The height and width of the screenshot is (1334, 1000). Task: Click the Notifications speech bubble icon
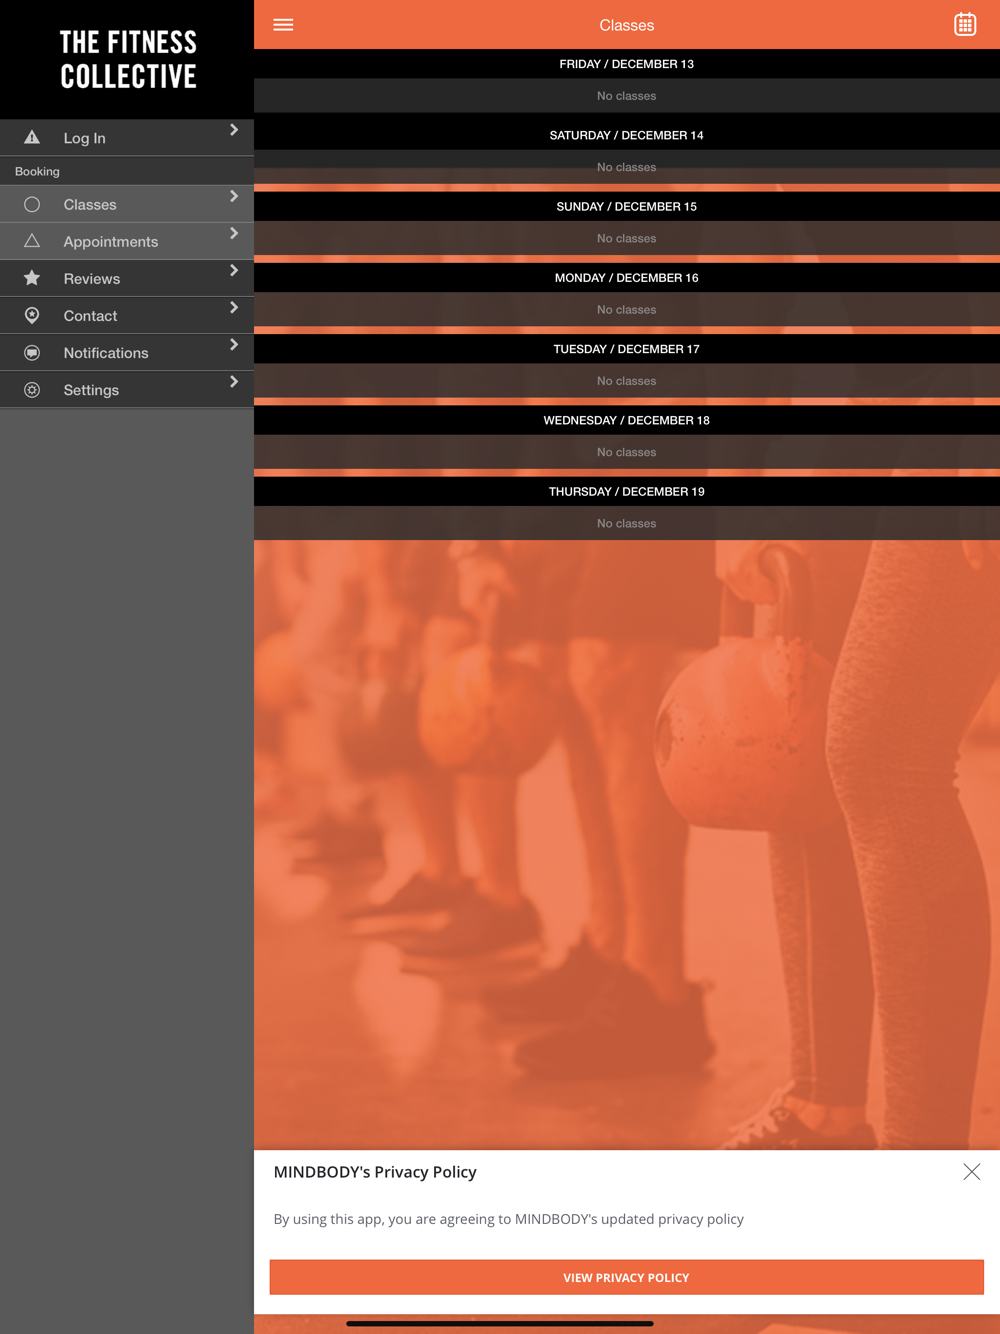coord(32,353)
